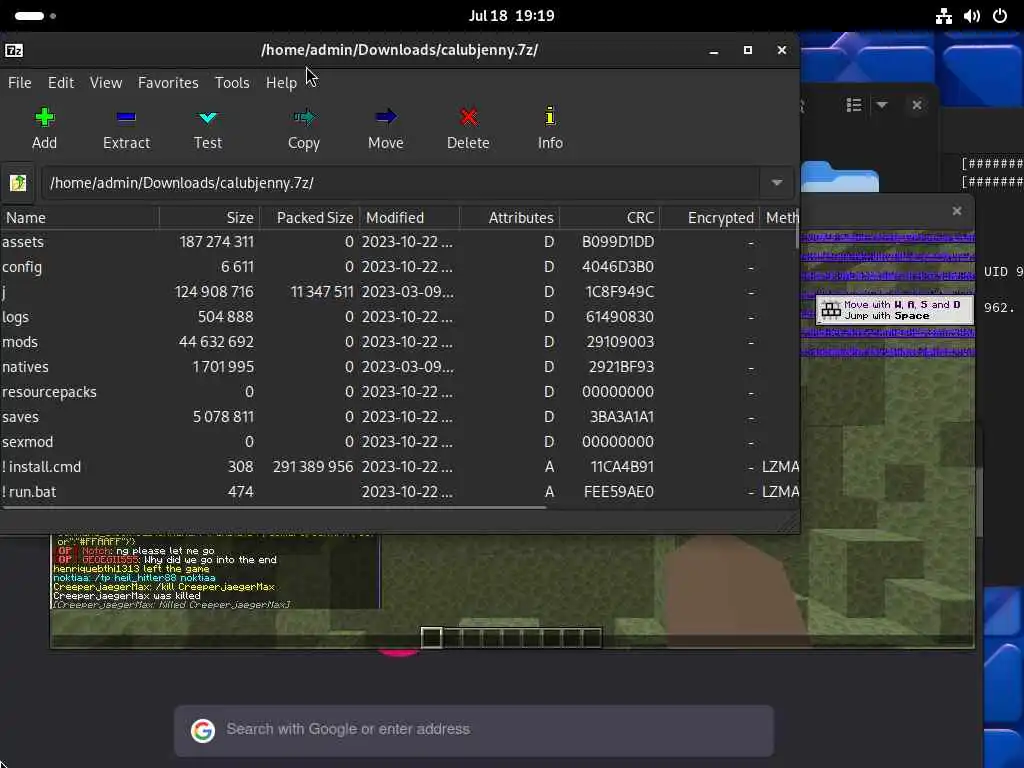Open the Favorites menu
The height and width of the screenshot is (768, 1024).
(168, 83)
